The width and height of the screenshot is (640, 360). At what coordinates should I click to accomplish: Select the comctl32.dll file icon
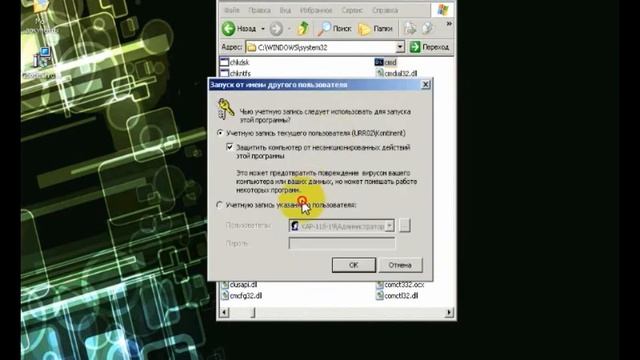tap(380, 296)
